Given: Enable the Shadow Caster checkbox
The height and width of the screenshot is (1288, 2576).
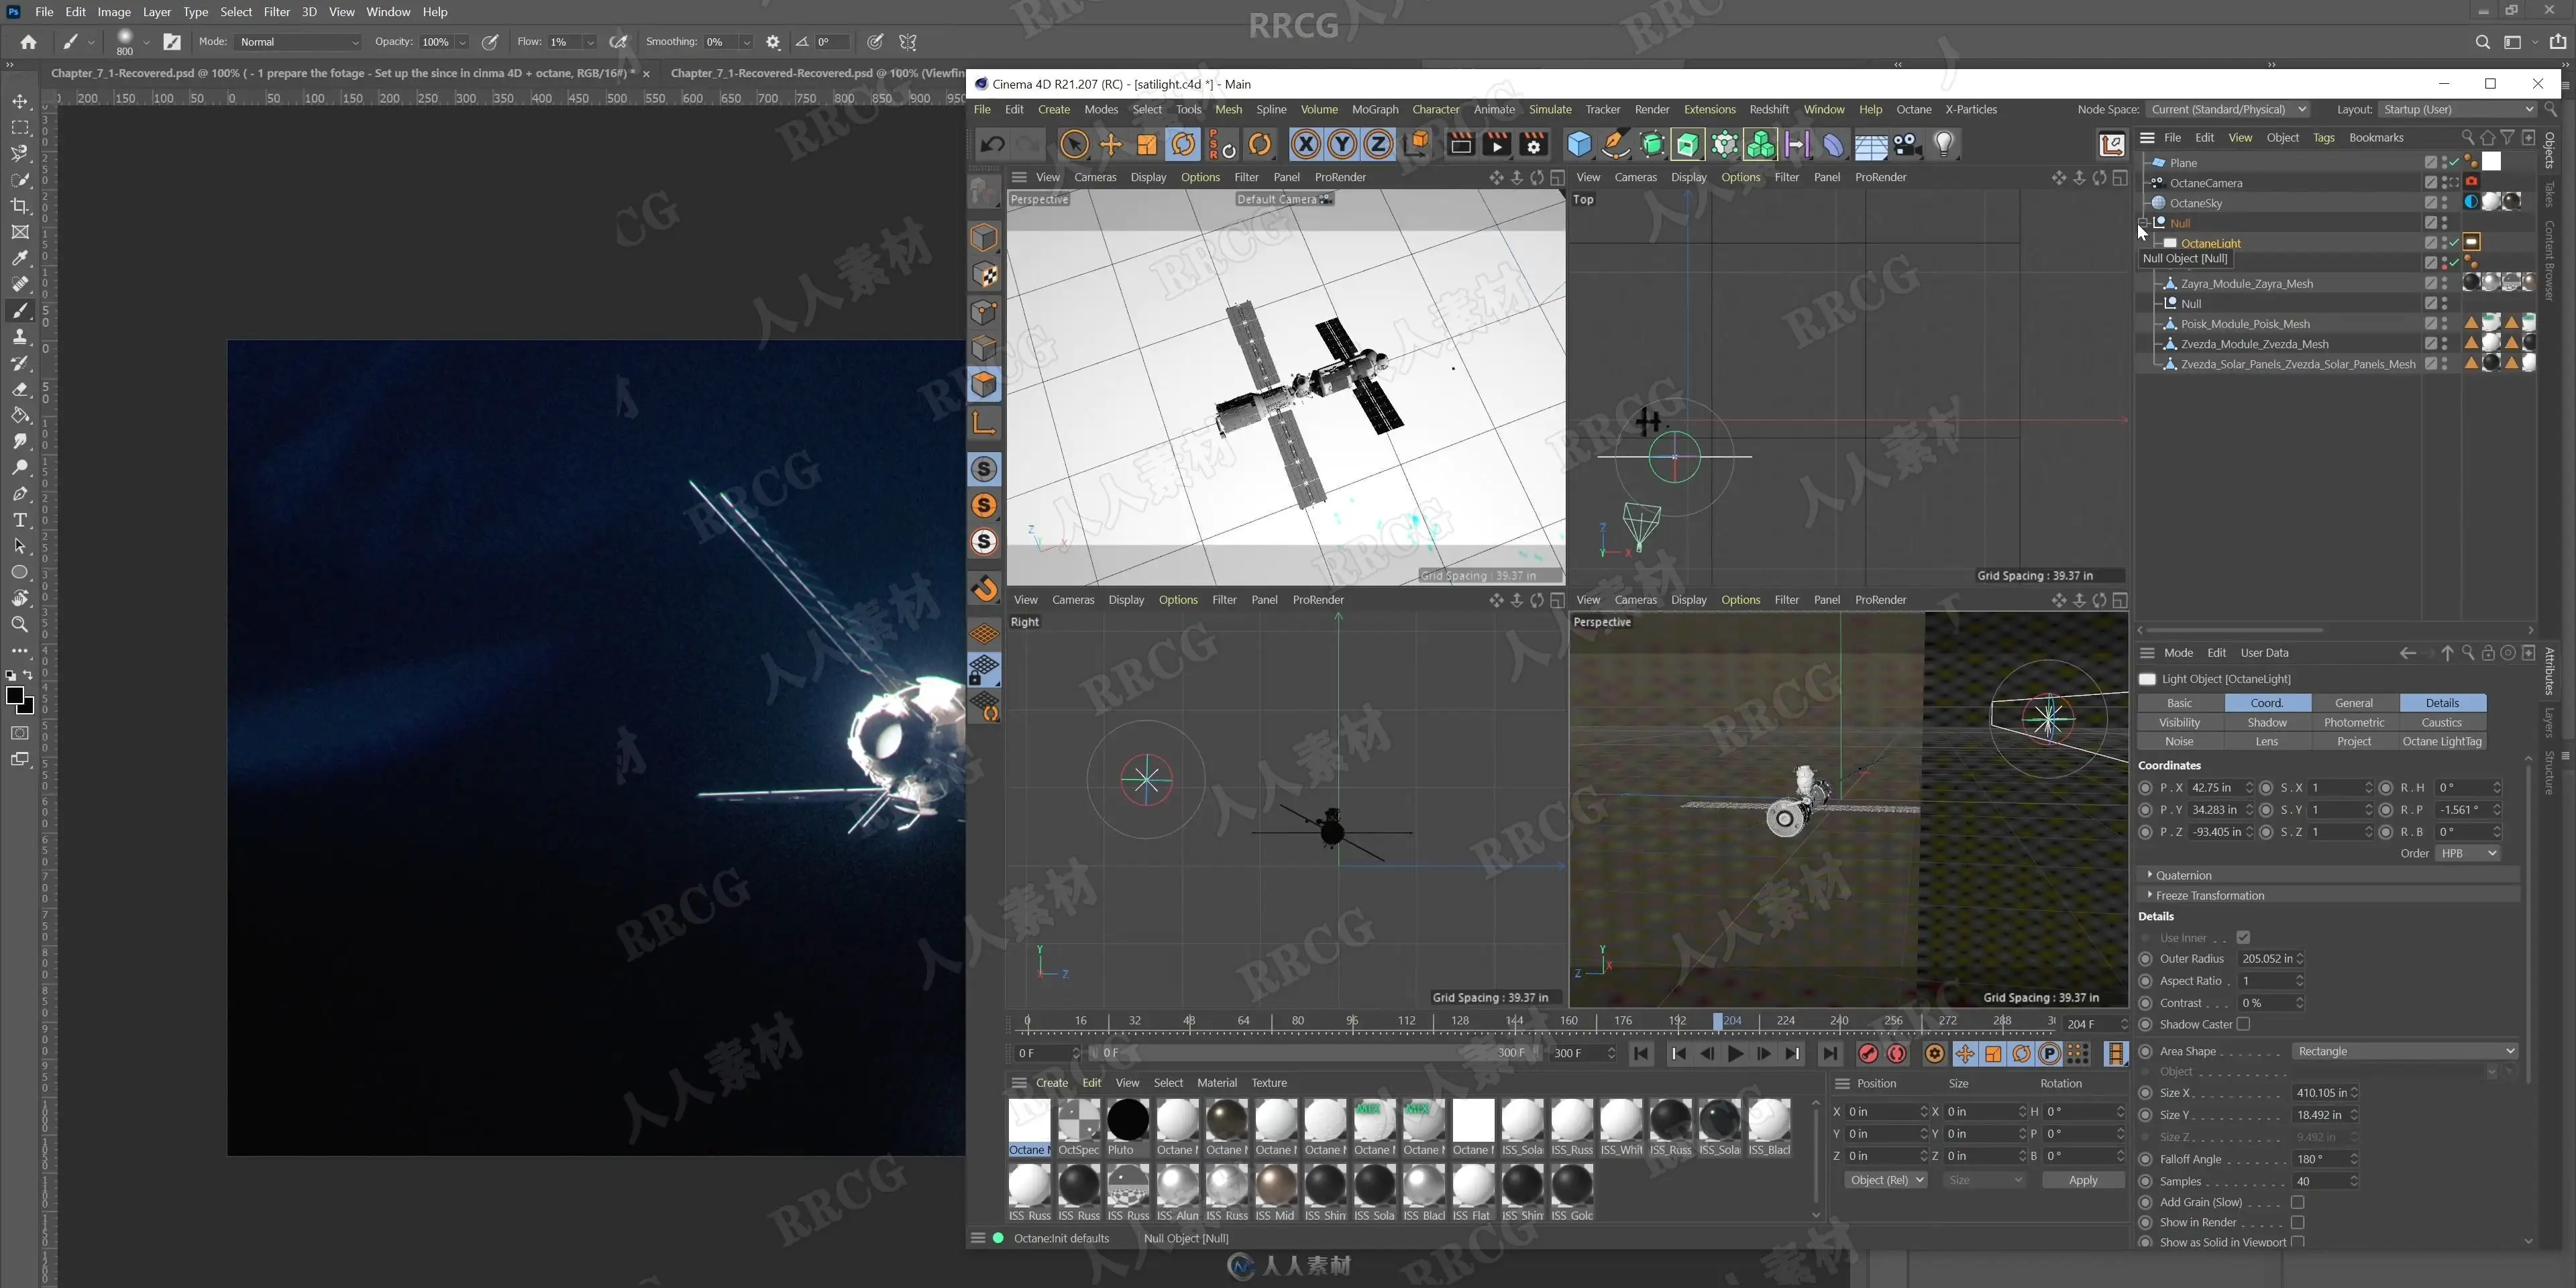Looking at the screenshot, I should point(2243,1024).
